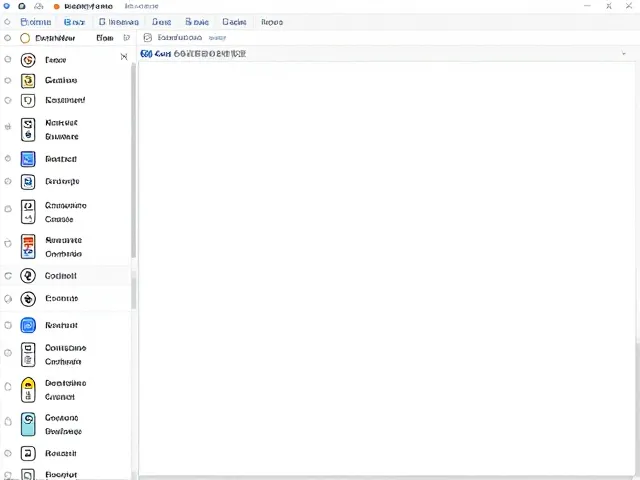Toggle radio beside the yellow capsule icon
Image resolution: width=640 pixels, height=480 pixels.
click(x=8, y=387)
